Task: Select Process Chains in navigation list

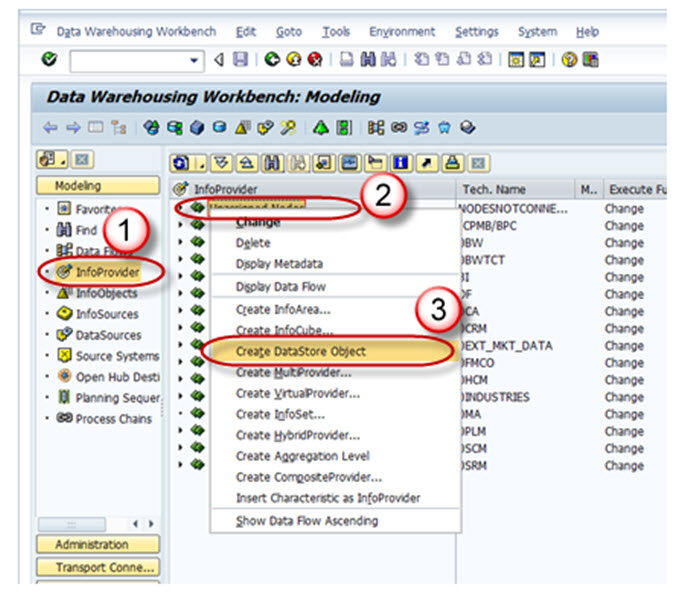Action: pyautogui.click(x=113, y=419)
